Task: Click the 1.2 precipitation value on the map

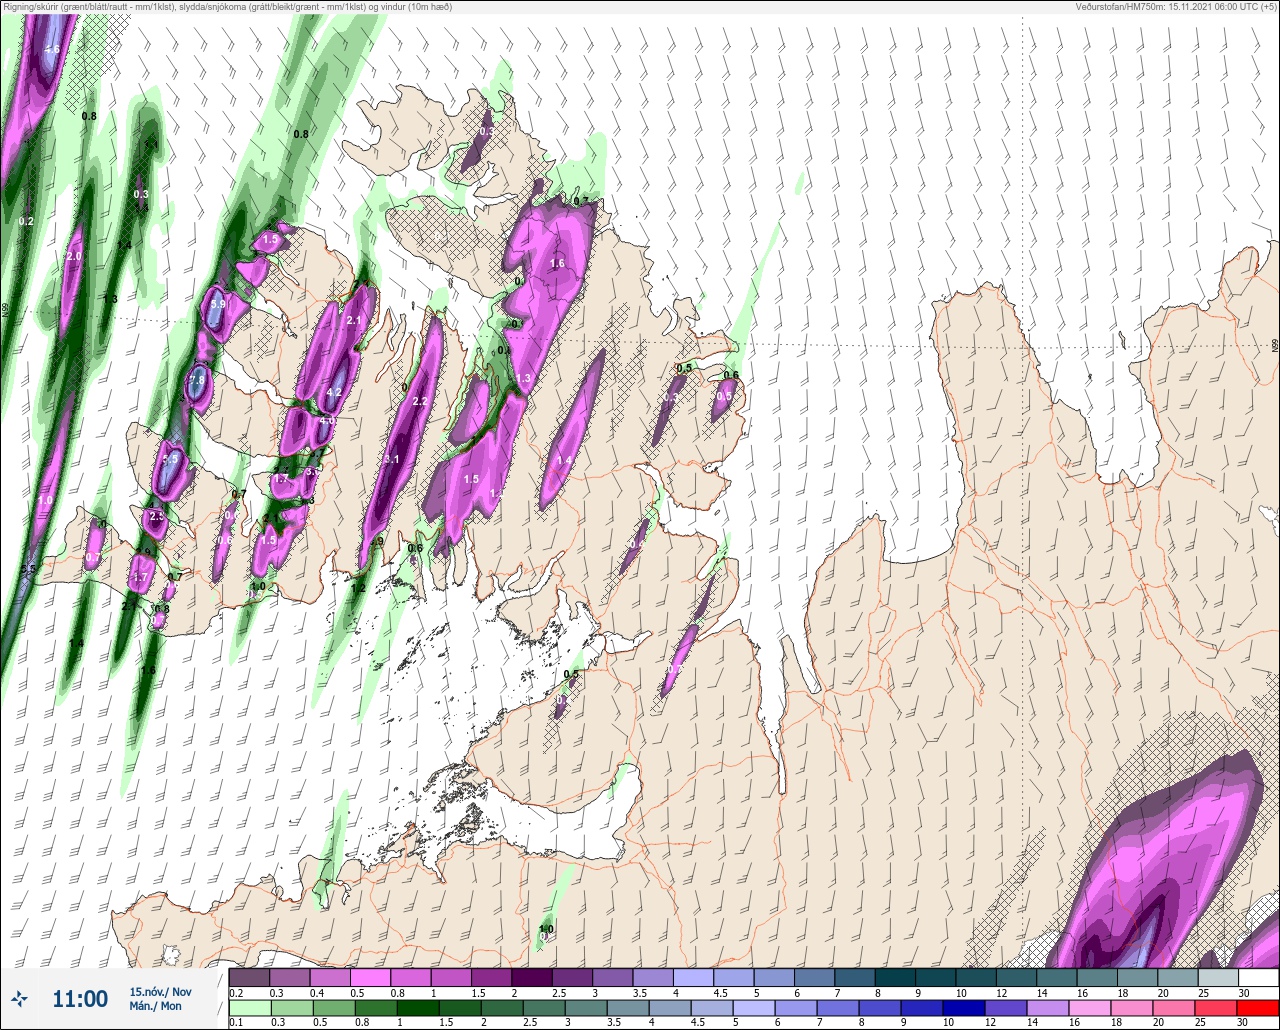Action: (x=358, y=588)
